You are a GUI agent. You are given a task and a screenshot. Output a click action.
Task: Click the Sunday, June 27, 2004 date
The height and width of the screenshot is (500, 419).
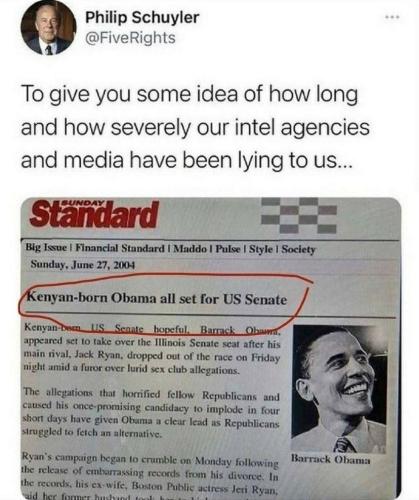tap(82, 265)
